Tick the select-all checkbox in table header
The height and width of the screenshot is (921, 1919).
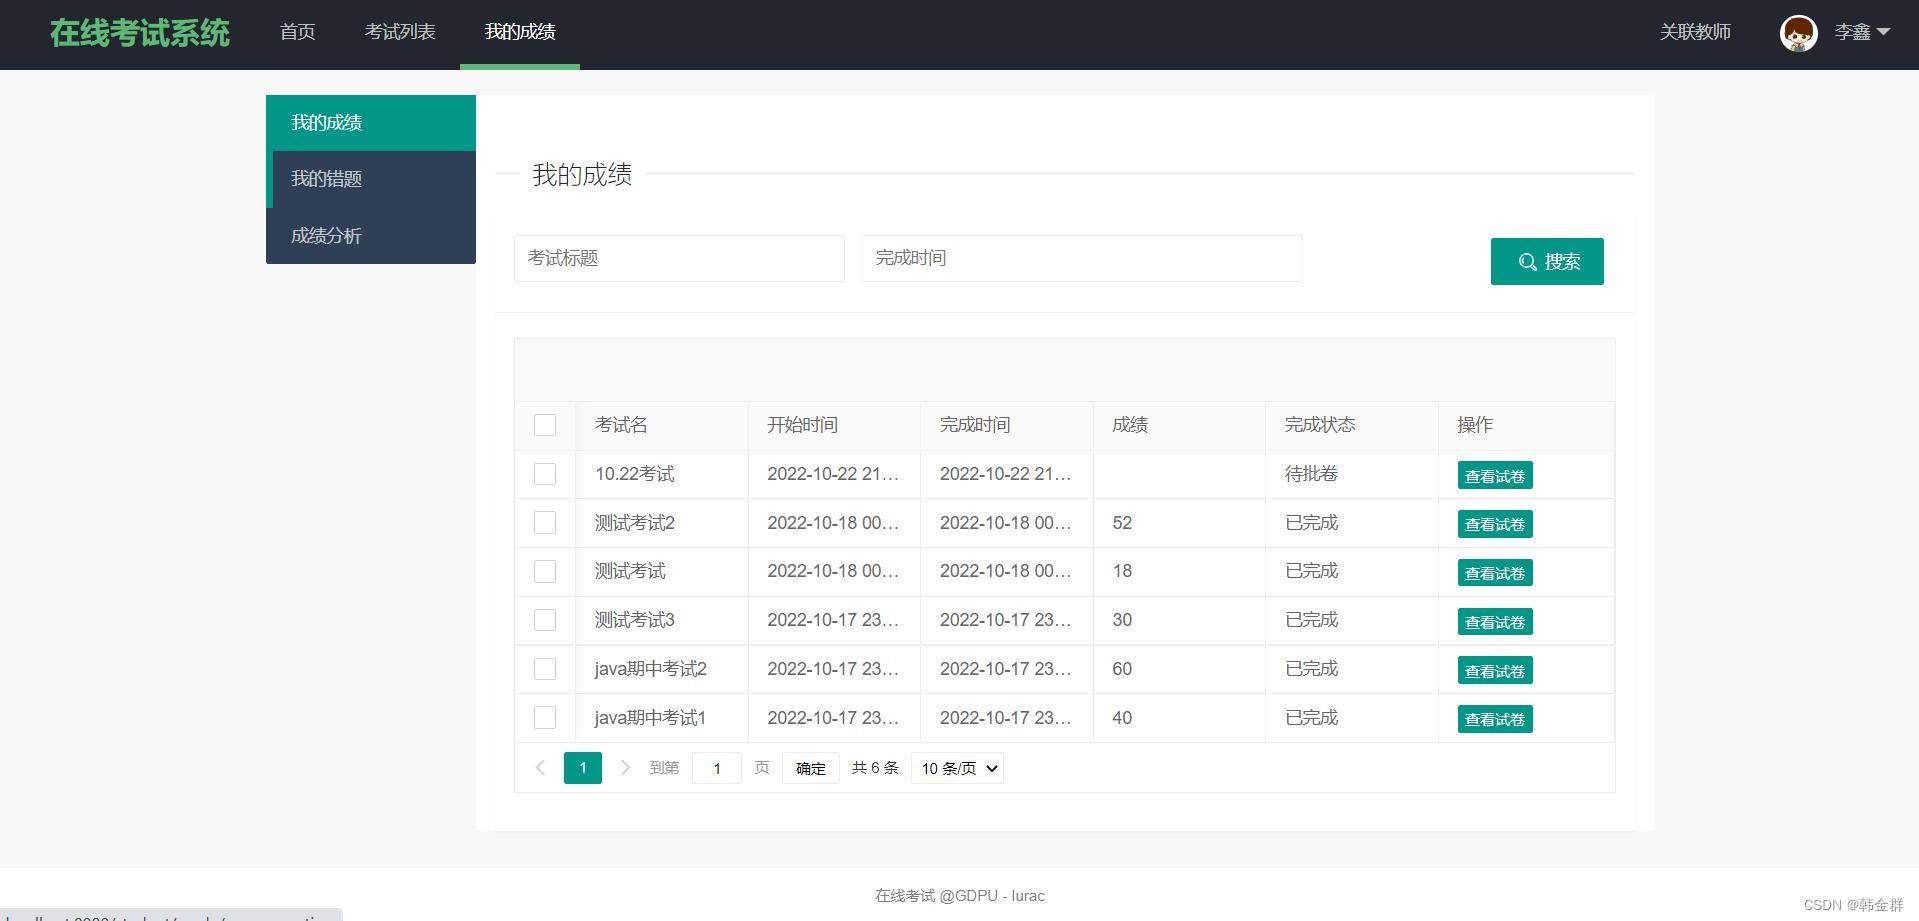click(545, 425)
